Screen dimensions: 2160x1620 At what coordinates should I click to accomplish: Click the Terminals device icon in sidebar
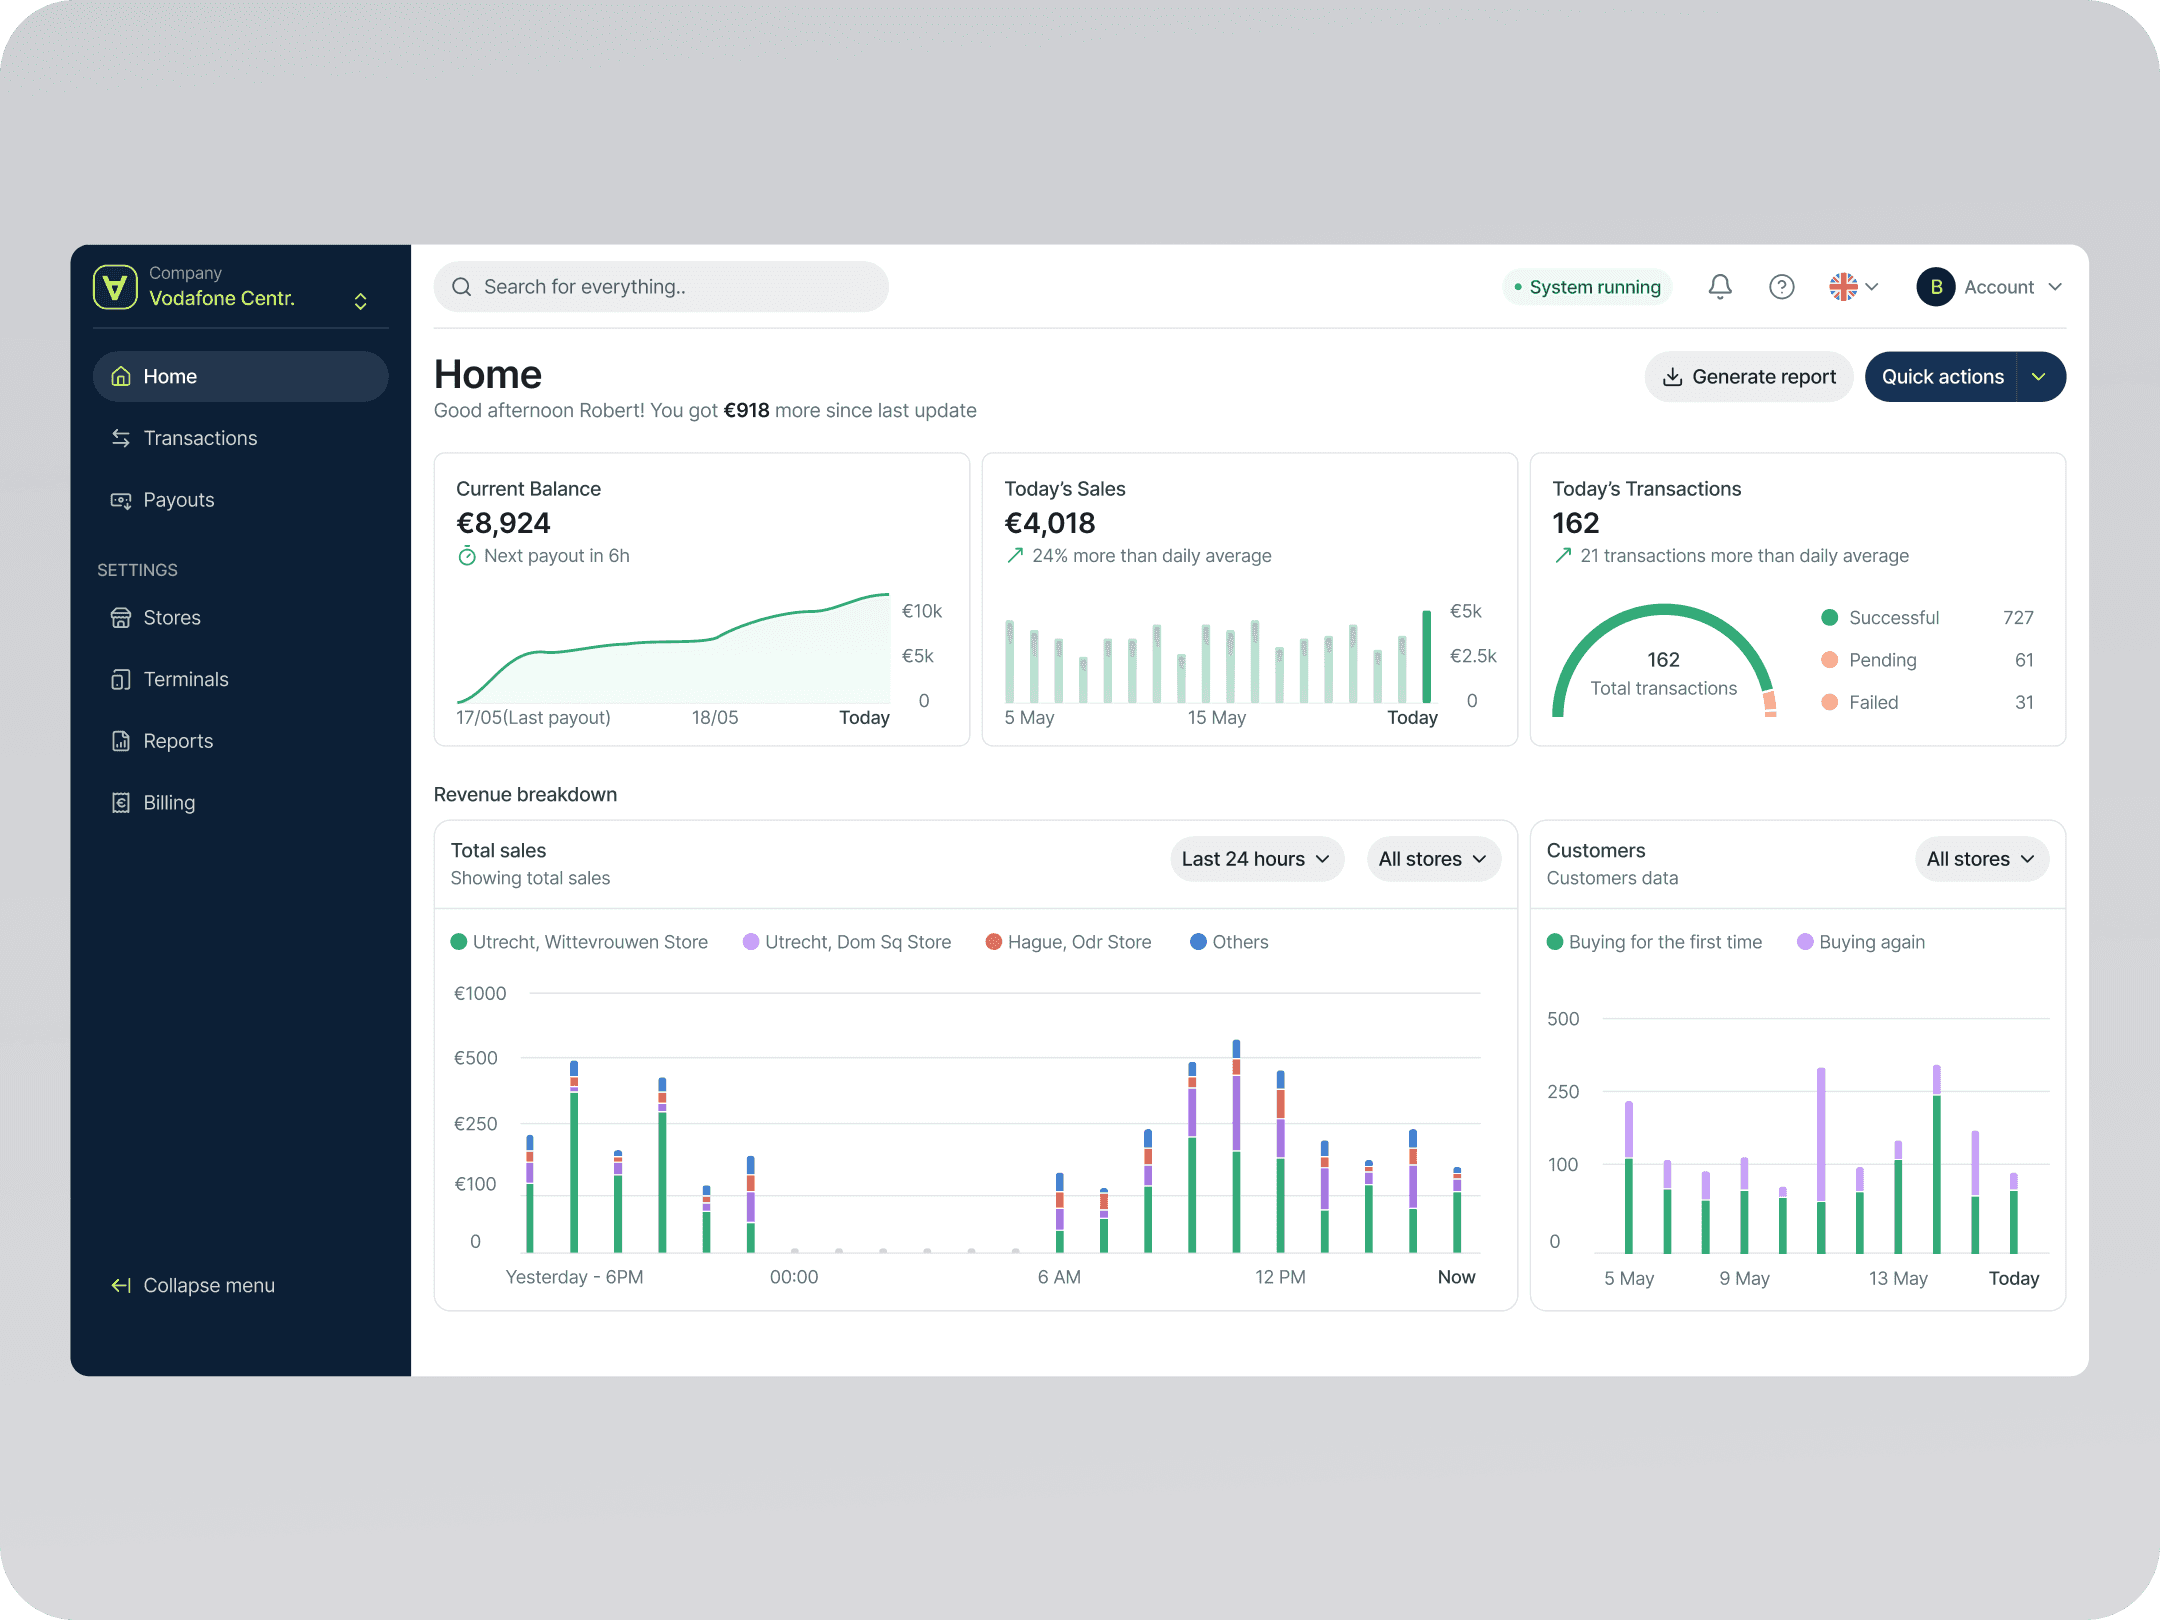[121, 680]
